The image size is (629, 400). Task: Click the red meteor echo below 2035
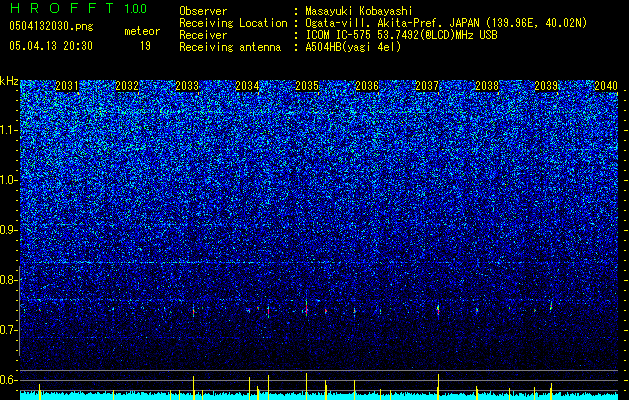tap(306, 309)
